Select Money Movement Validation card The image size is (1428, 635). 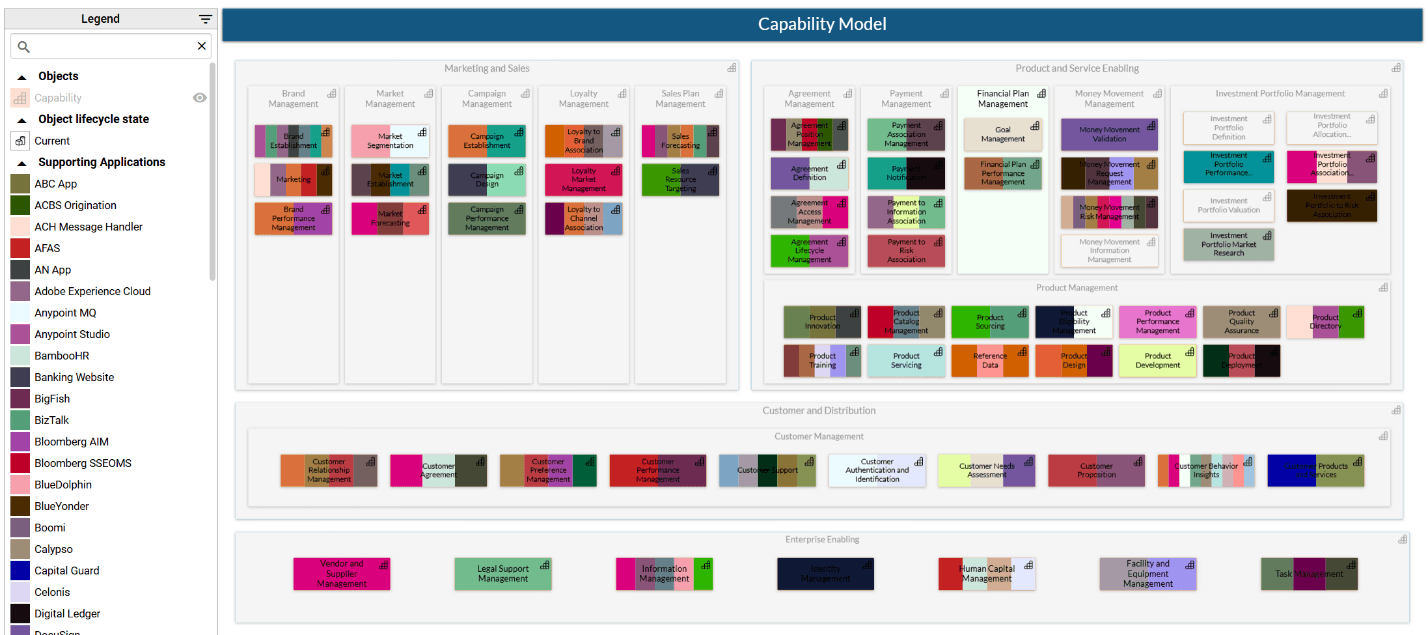pyautogui.click(x=1110, y=135)
